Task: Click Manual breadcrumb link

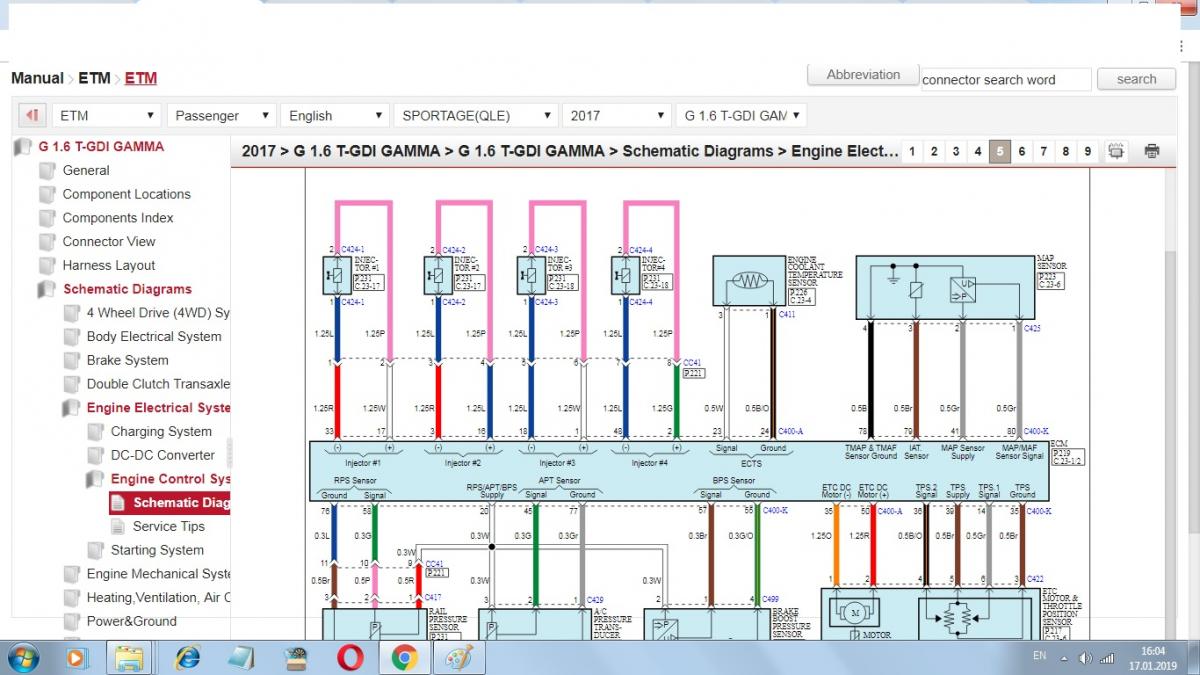Action: pos(37,78)
